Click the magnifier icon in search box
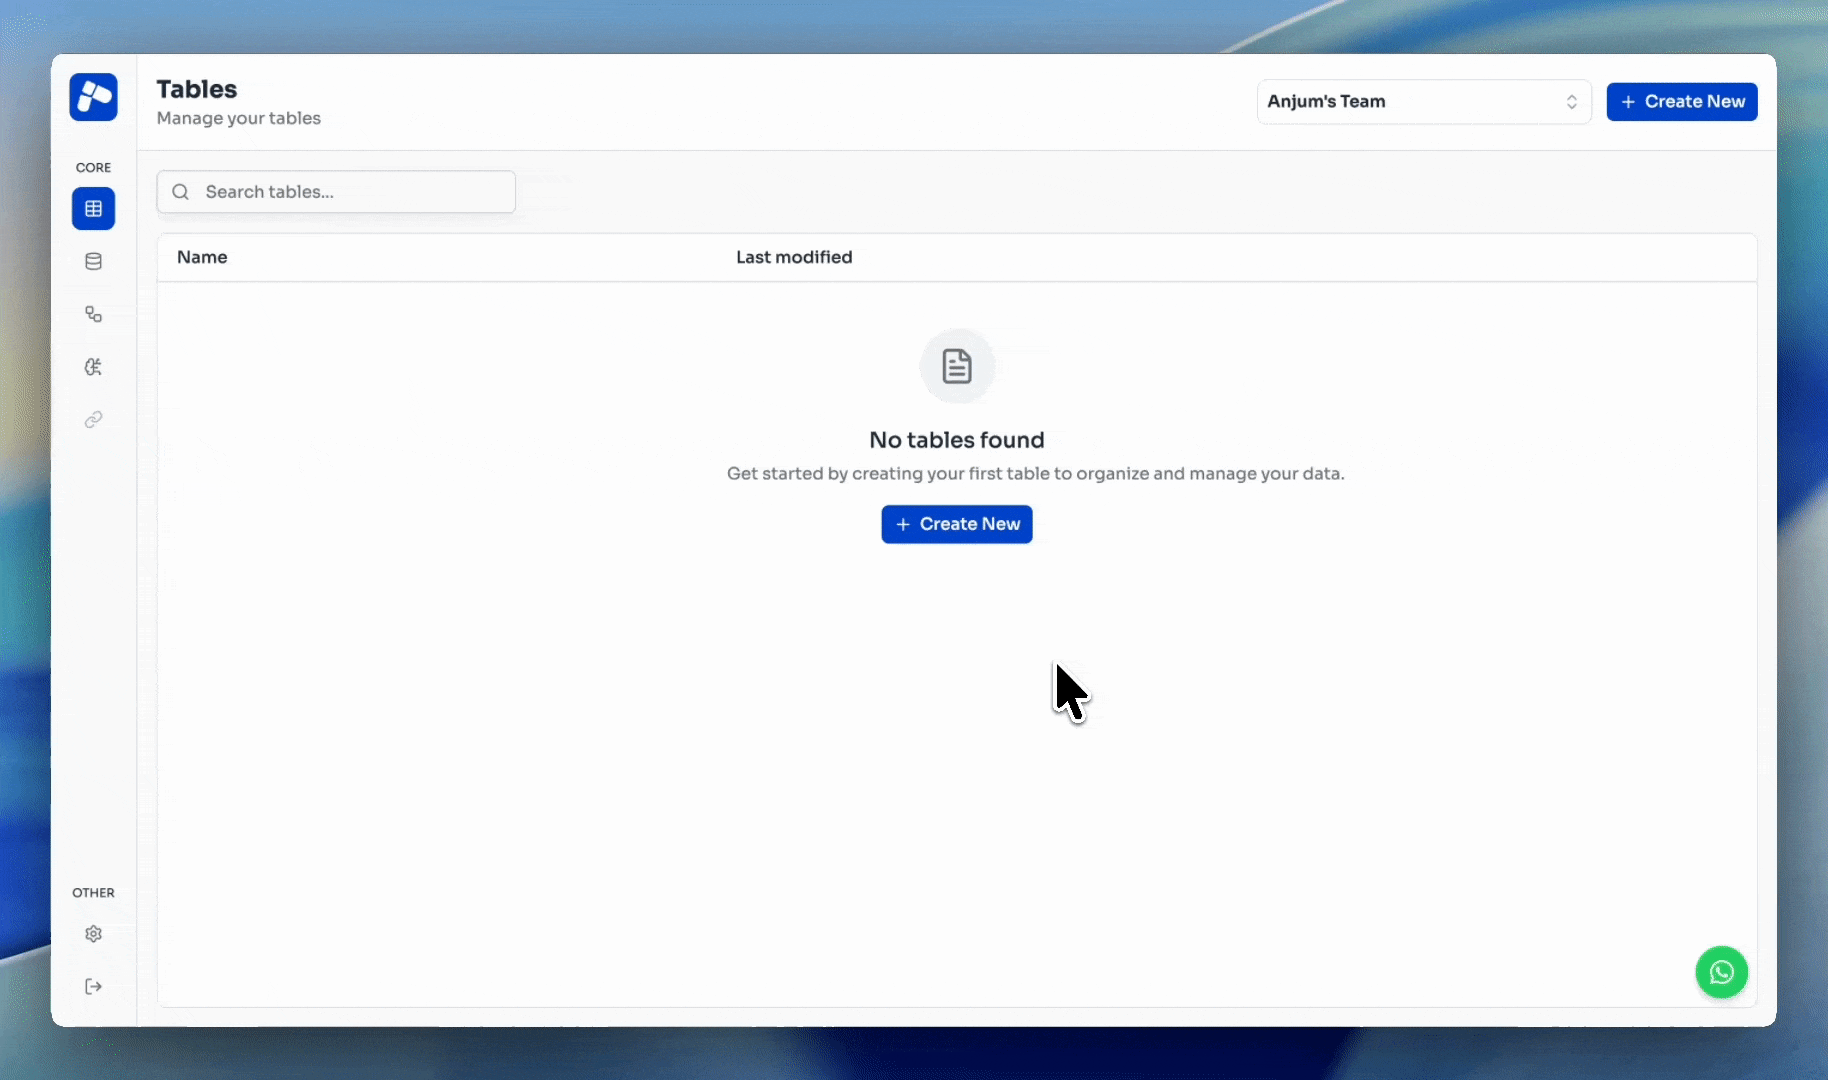This screenshot has width=1828, height=1080. pos(181,192)
